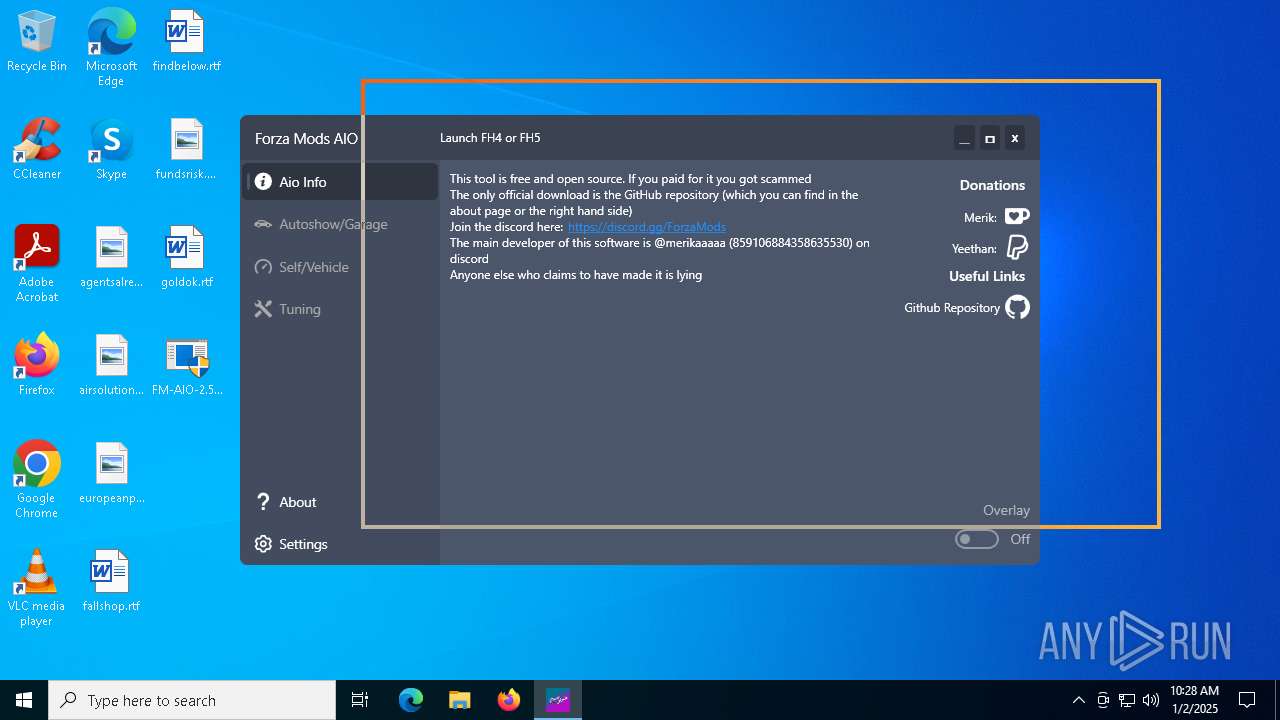Click the Launch FH4 or FH5 text
This screenshot has height=720, width=1280.
tap(490, 138)
